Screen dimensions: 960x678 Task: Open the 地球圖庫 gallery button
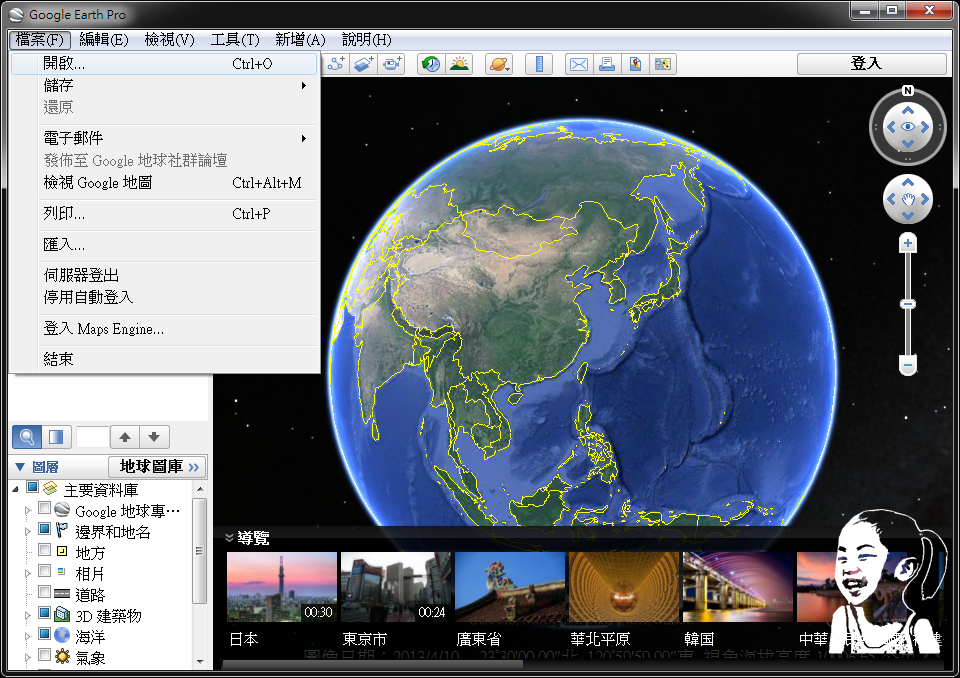click(158, 467)
